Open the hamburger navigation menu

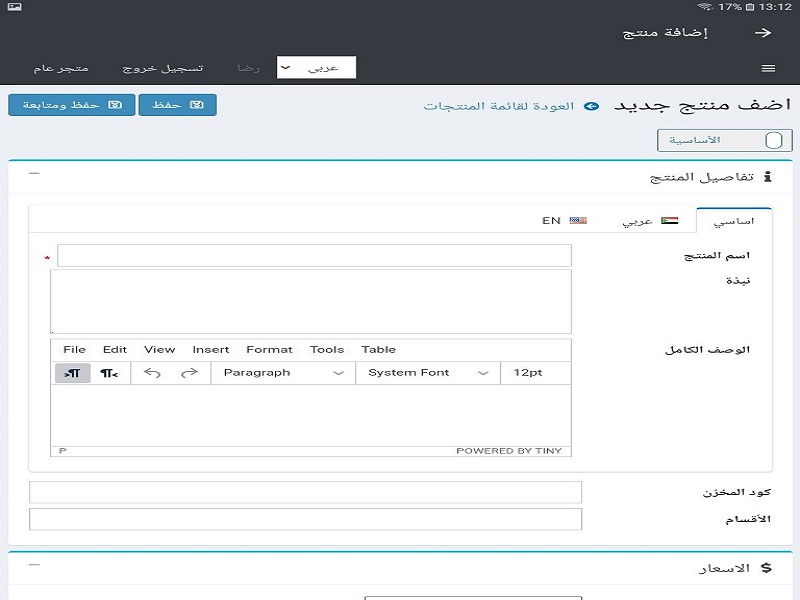pos(768,69)
